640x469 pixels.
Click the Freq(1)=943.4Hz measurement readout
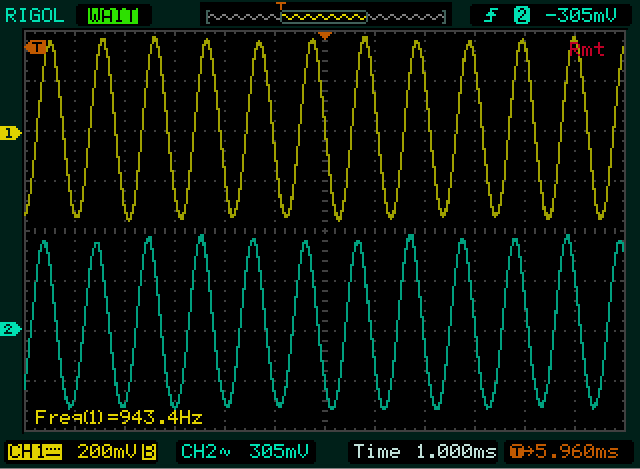click(118, 418)
